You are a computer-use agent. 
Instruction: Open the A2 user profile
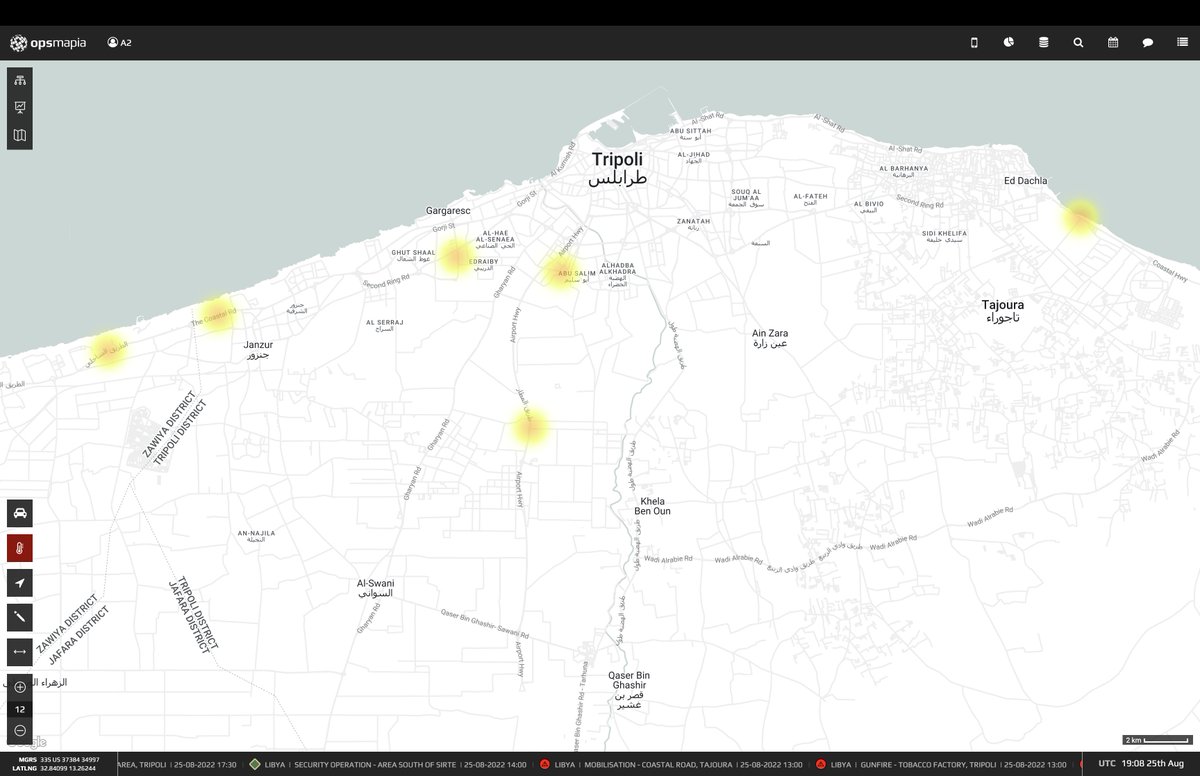click(x=120, y=43)
